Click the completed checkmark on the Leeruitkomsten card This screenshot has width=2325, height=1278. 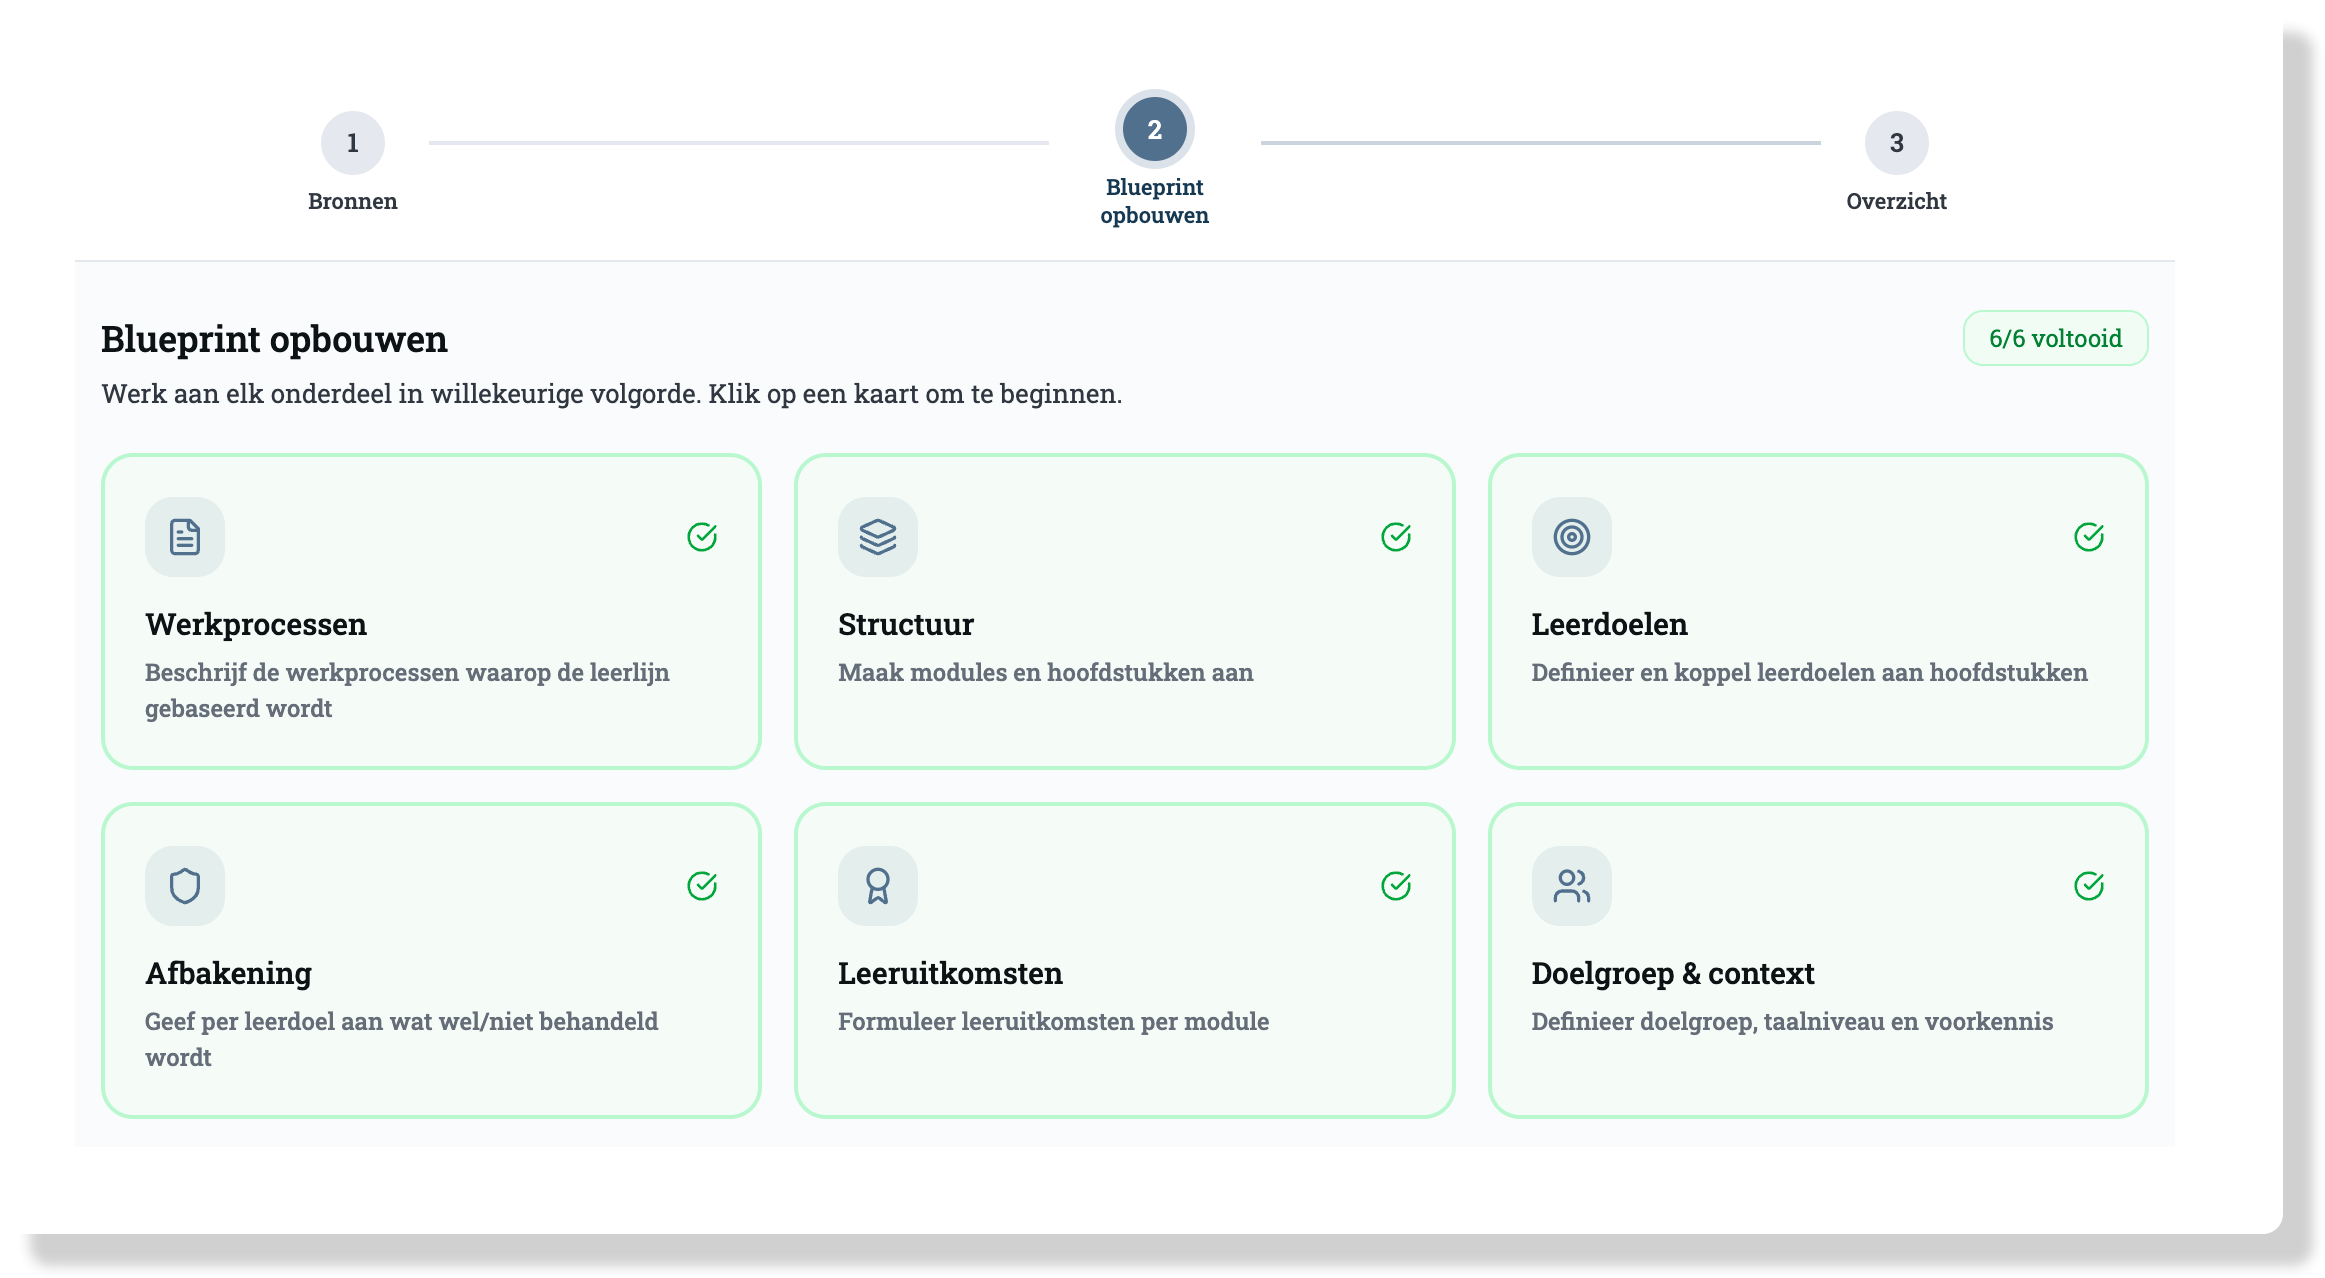[x=1395, y=886]
